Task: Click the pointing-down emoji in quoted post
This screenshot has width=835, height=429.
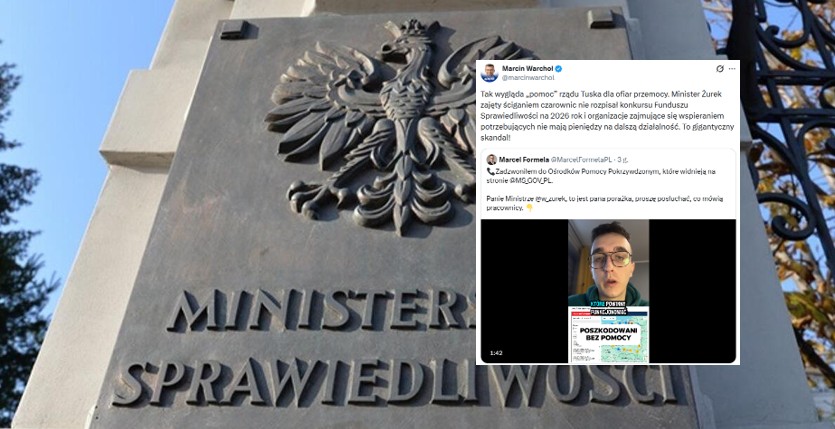Action: click(x=529, y=208)
